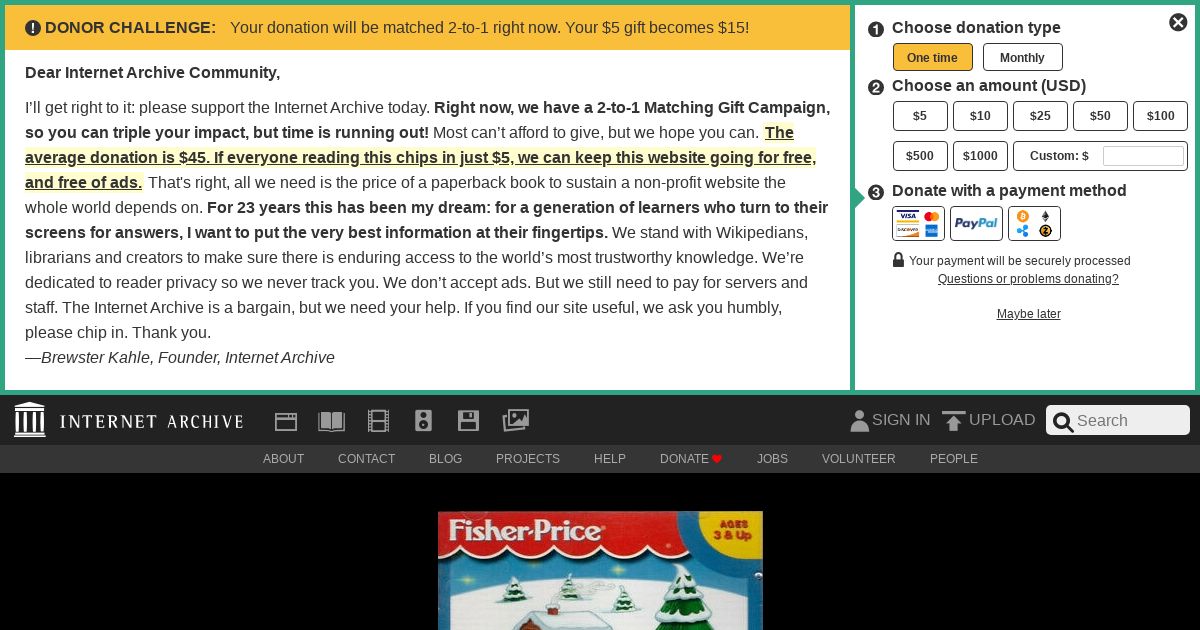The image size is (1200, 630).
Task: Select One time donation type
Action: (932, 57)
